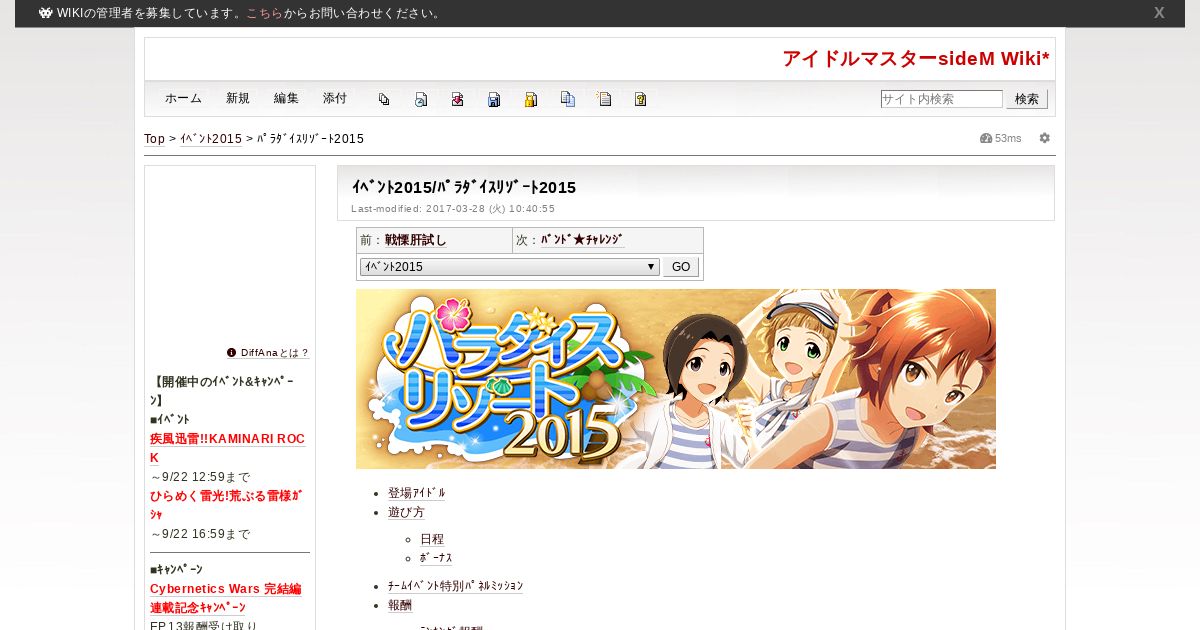Jump to 日程 subsection
Image resolution: width=1200 pixels, height=630 pixels.
[x=432, y=539]
